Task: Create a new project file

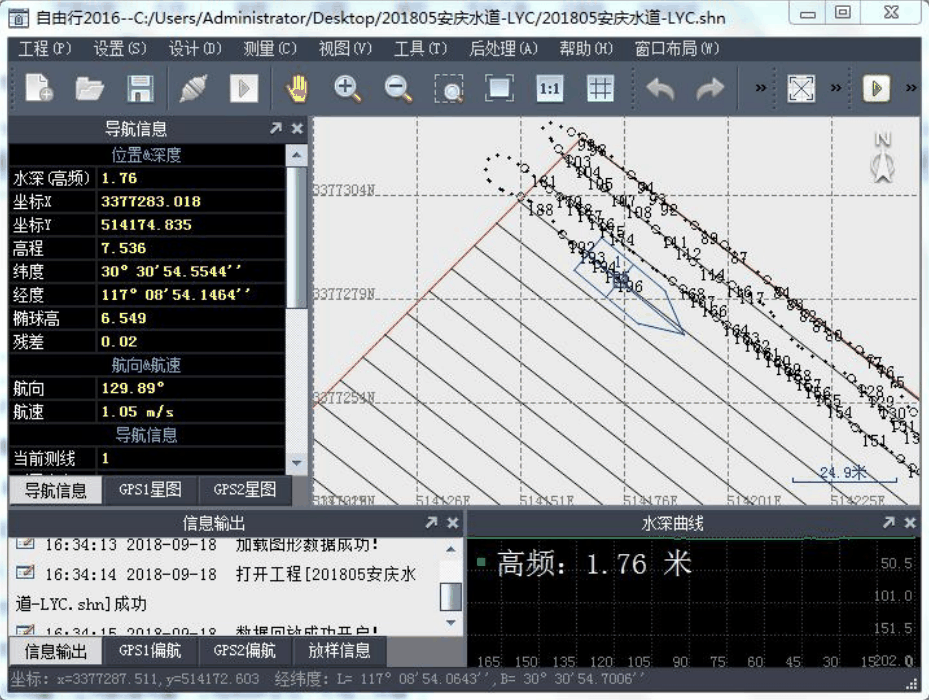Action: click(38, 88)
